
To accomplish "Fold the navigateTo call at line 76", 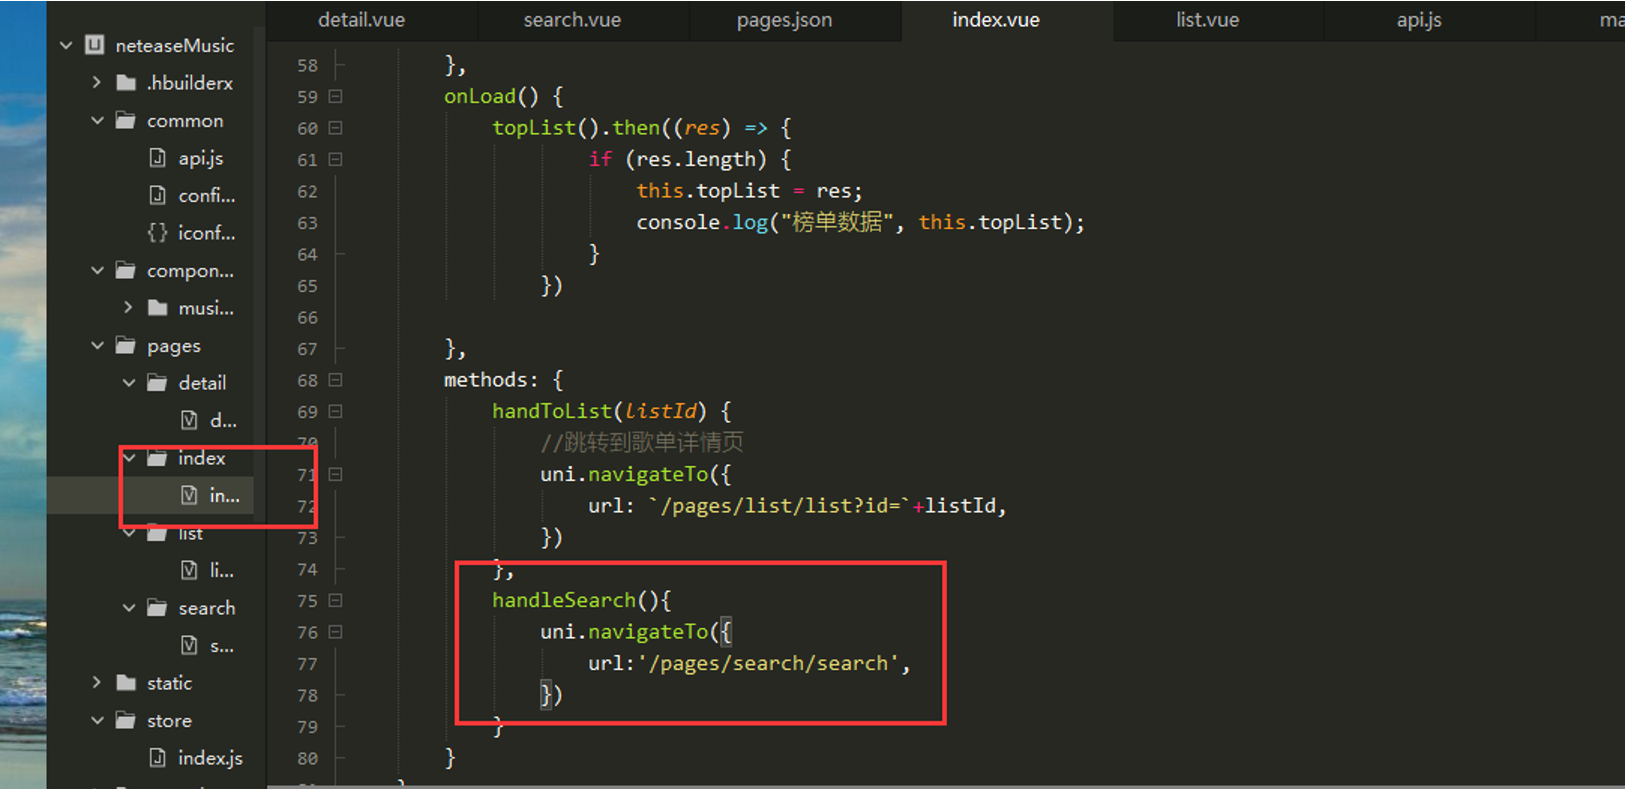I will (x=336, y=632).
